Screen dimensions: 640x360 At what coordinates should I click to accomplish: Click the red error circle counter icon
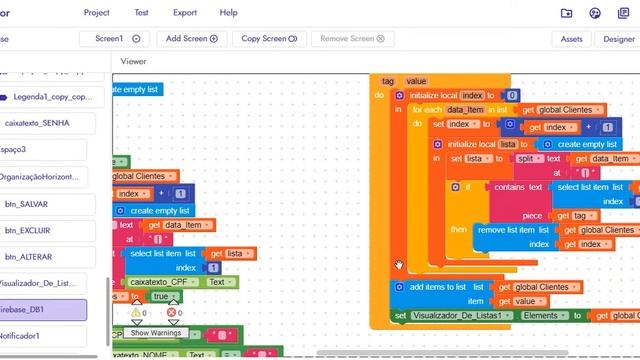[x=171, y=313]
